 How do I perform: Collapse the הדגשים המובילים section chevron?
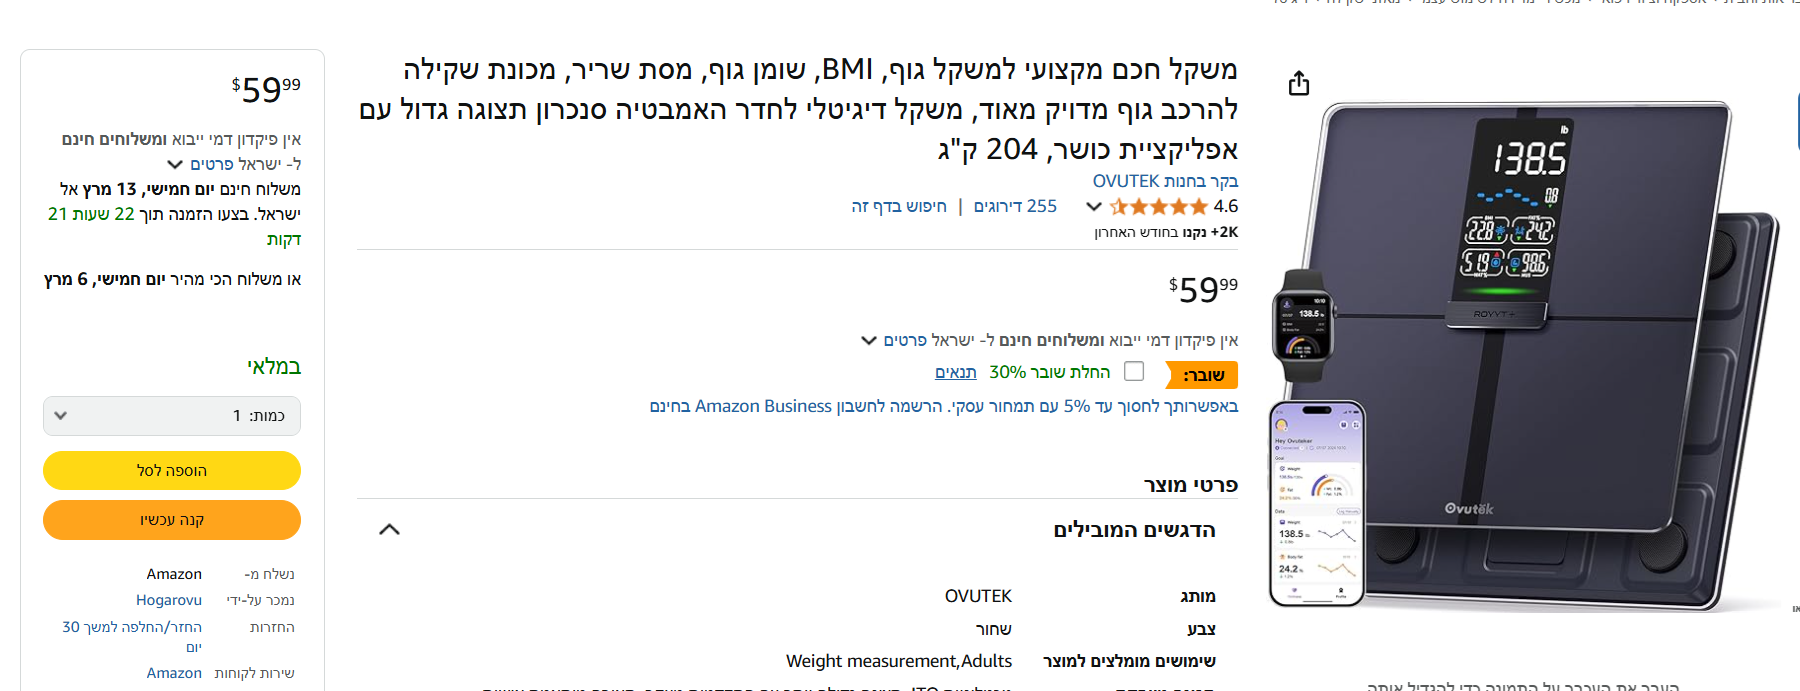(x=390, y=530)
